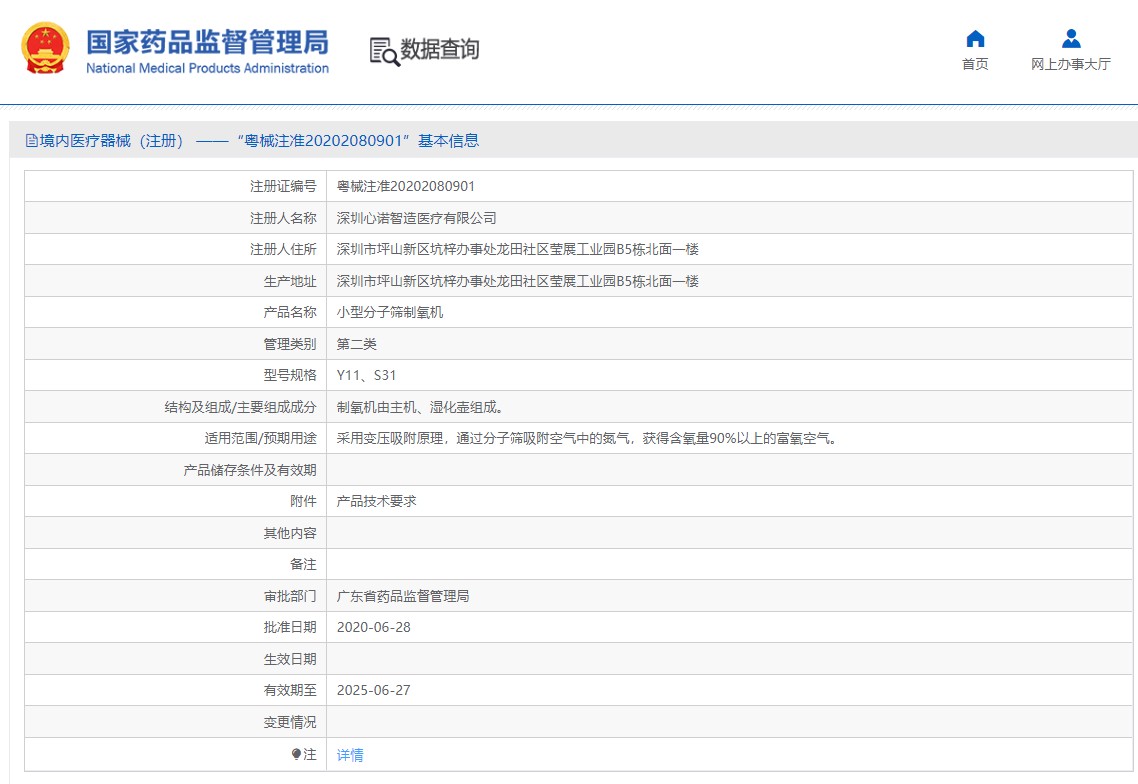This screenshot has height=784, width=1138.
Task: Select approval department 广东省药品监督管理局
Action: pyautogui.click(x=403, y=596)
